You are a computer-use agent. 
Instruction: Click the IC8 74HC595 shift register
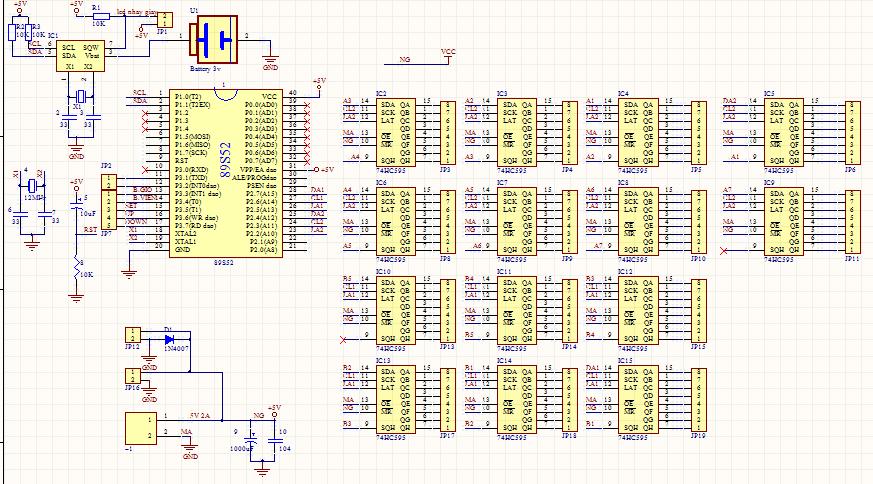tap(638, 221)
